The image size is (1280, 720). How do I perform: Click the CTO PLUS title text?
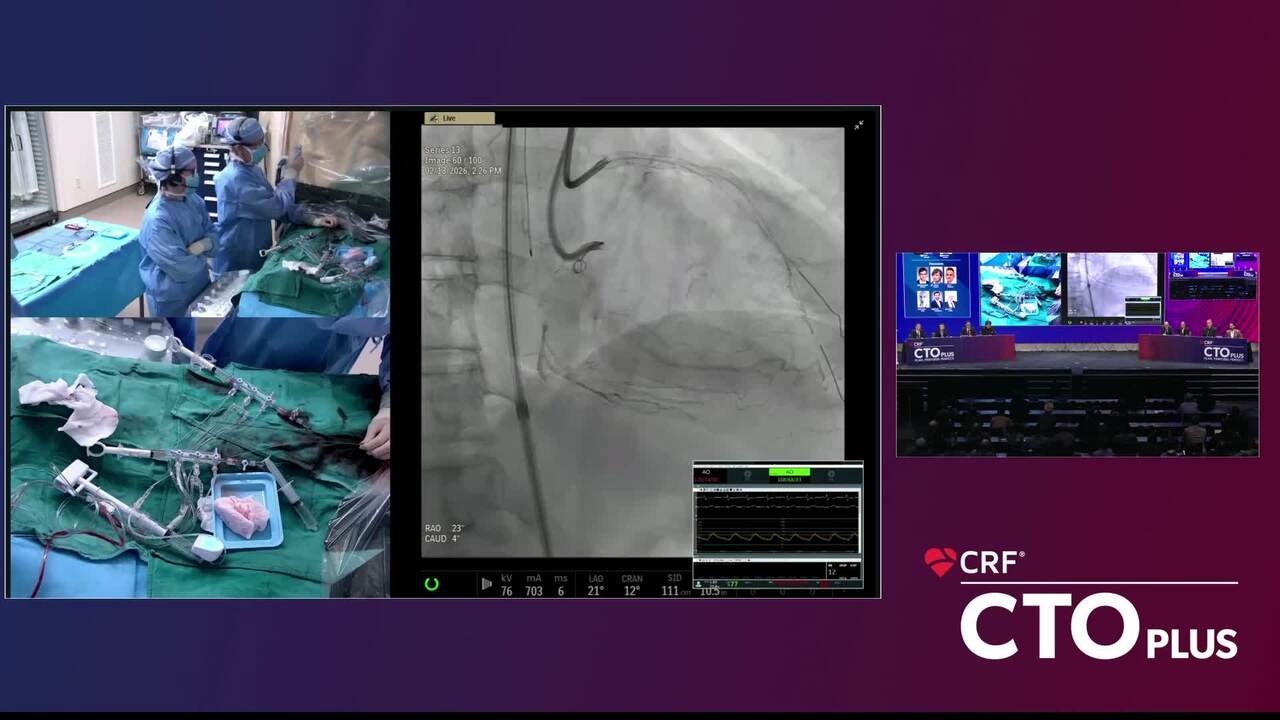tap(1098, 627)
